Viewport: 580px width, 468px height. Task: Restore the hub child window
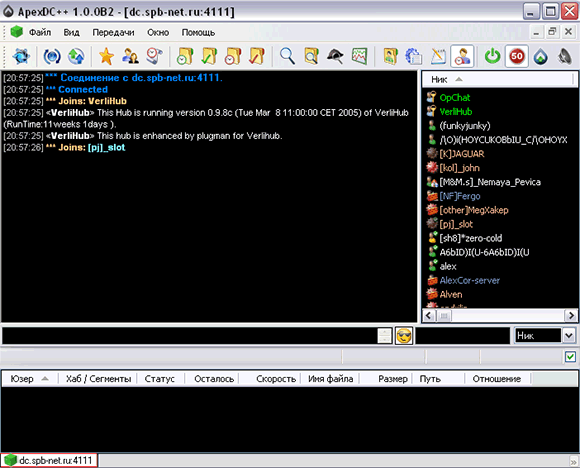(x=552, y=32)
